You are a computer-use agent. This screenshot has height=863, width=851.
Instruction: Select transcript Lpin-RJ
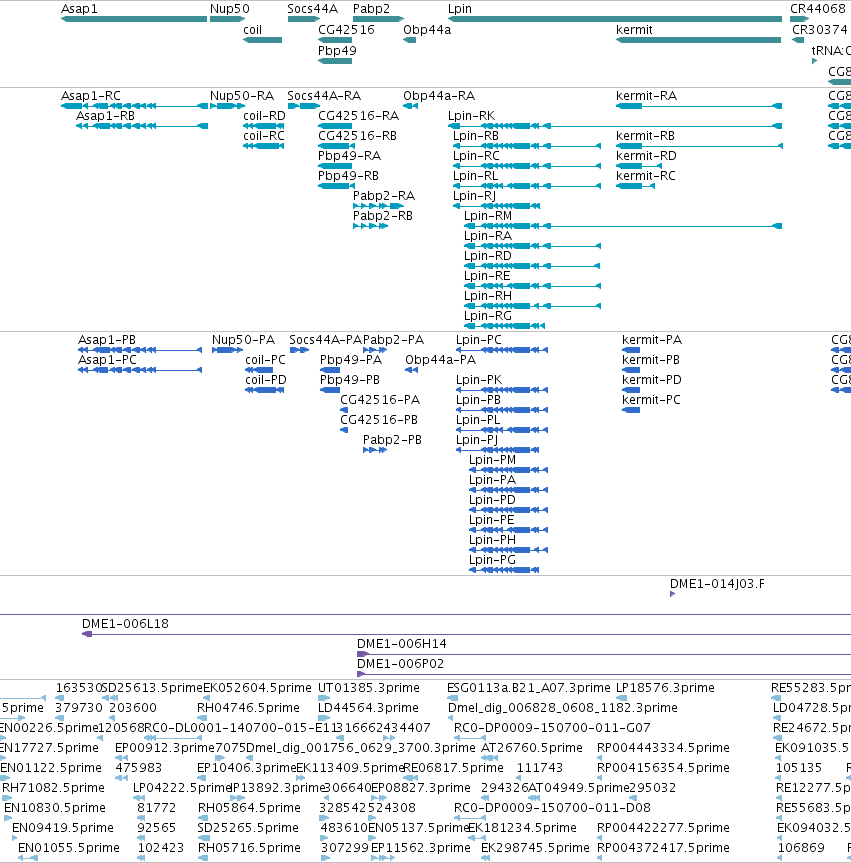click(x=497, y=206)
